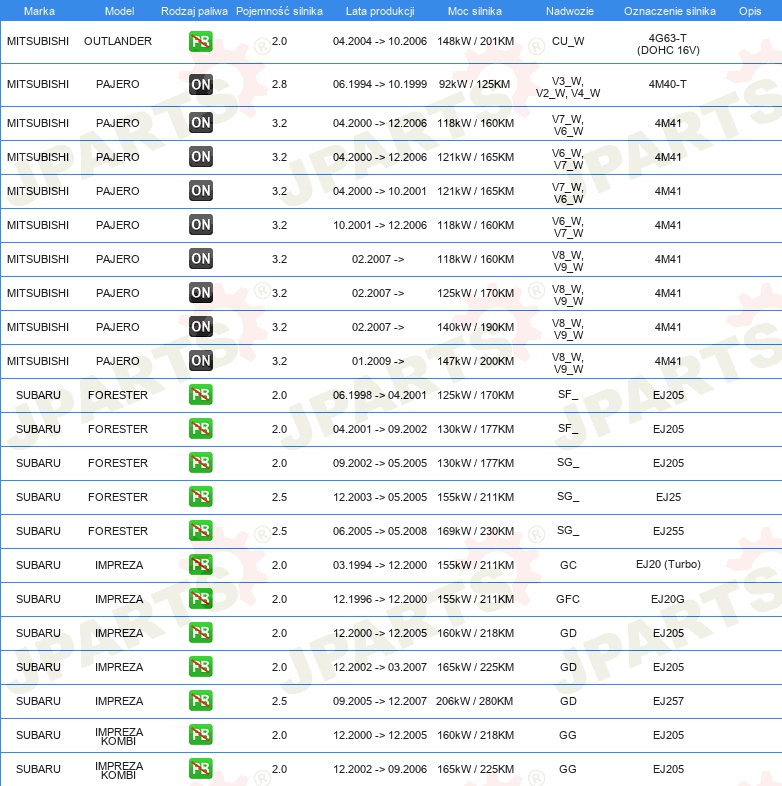Screen dimensions: 782x786
Task: Select date range 06.2005 -> 05.2008
Action: point(380,531)
